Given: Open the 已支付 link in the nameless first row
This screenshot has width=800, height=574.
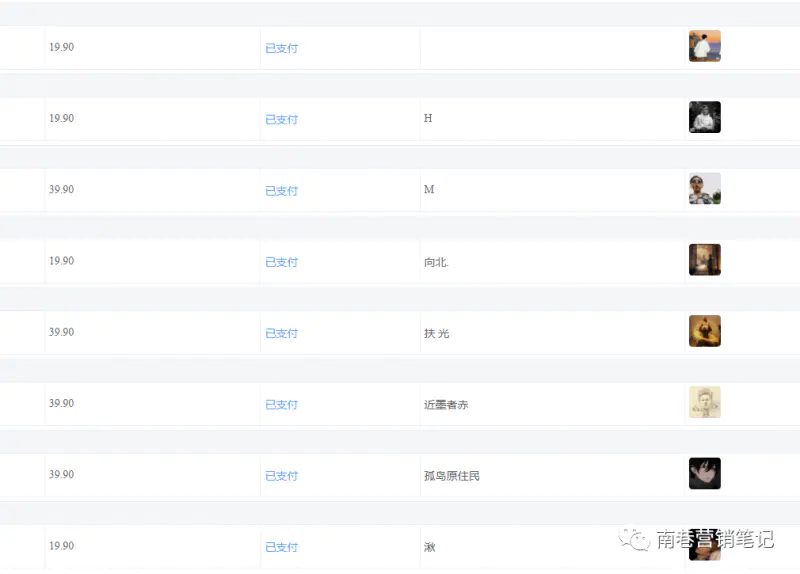Looking at the screenshot, I should (282, 48).
